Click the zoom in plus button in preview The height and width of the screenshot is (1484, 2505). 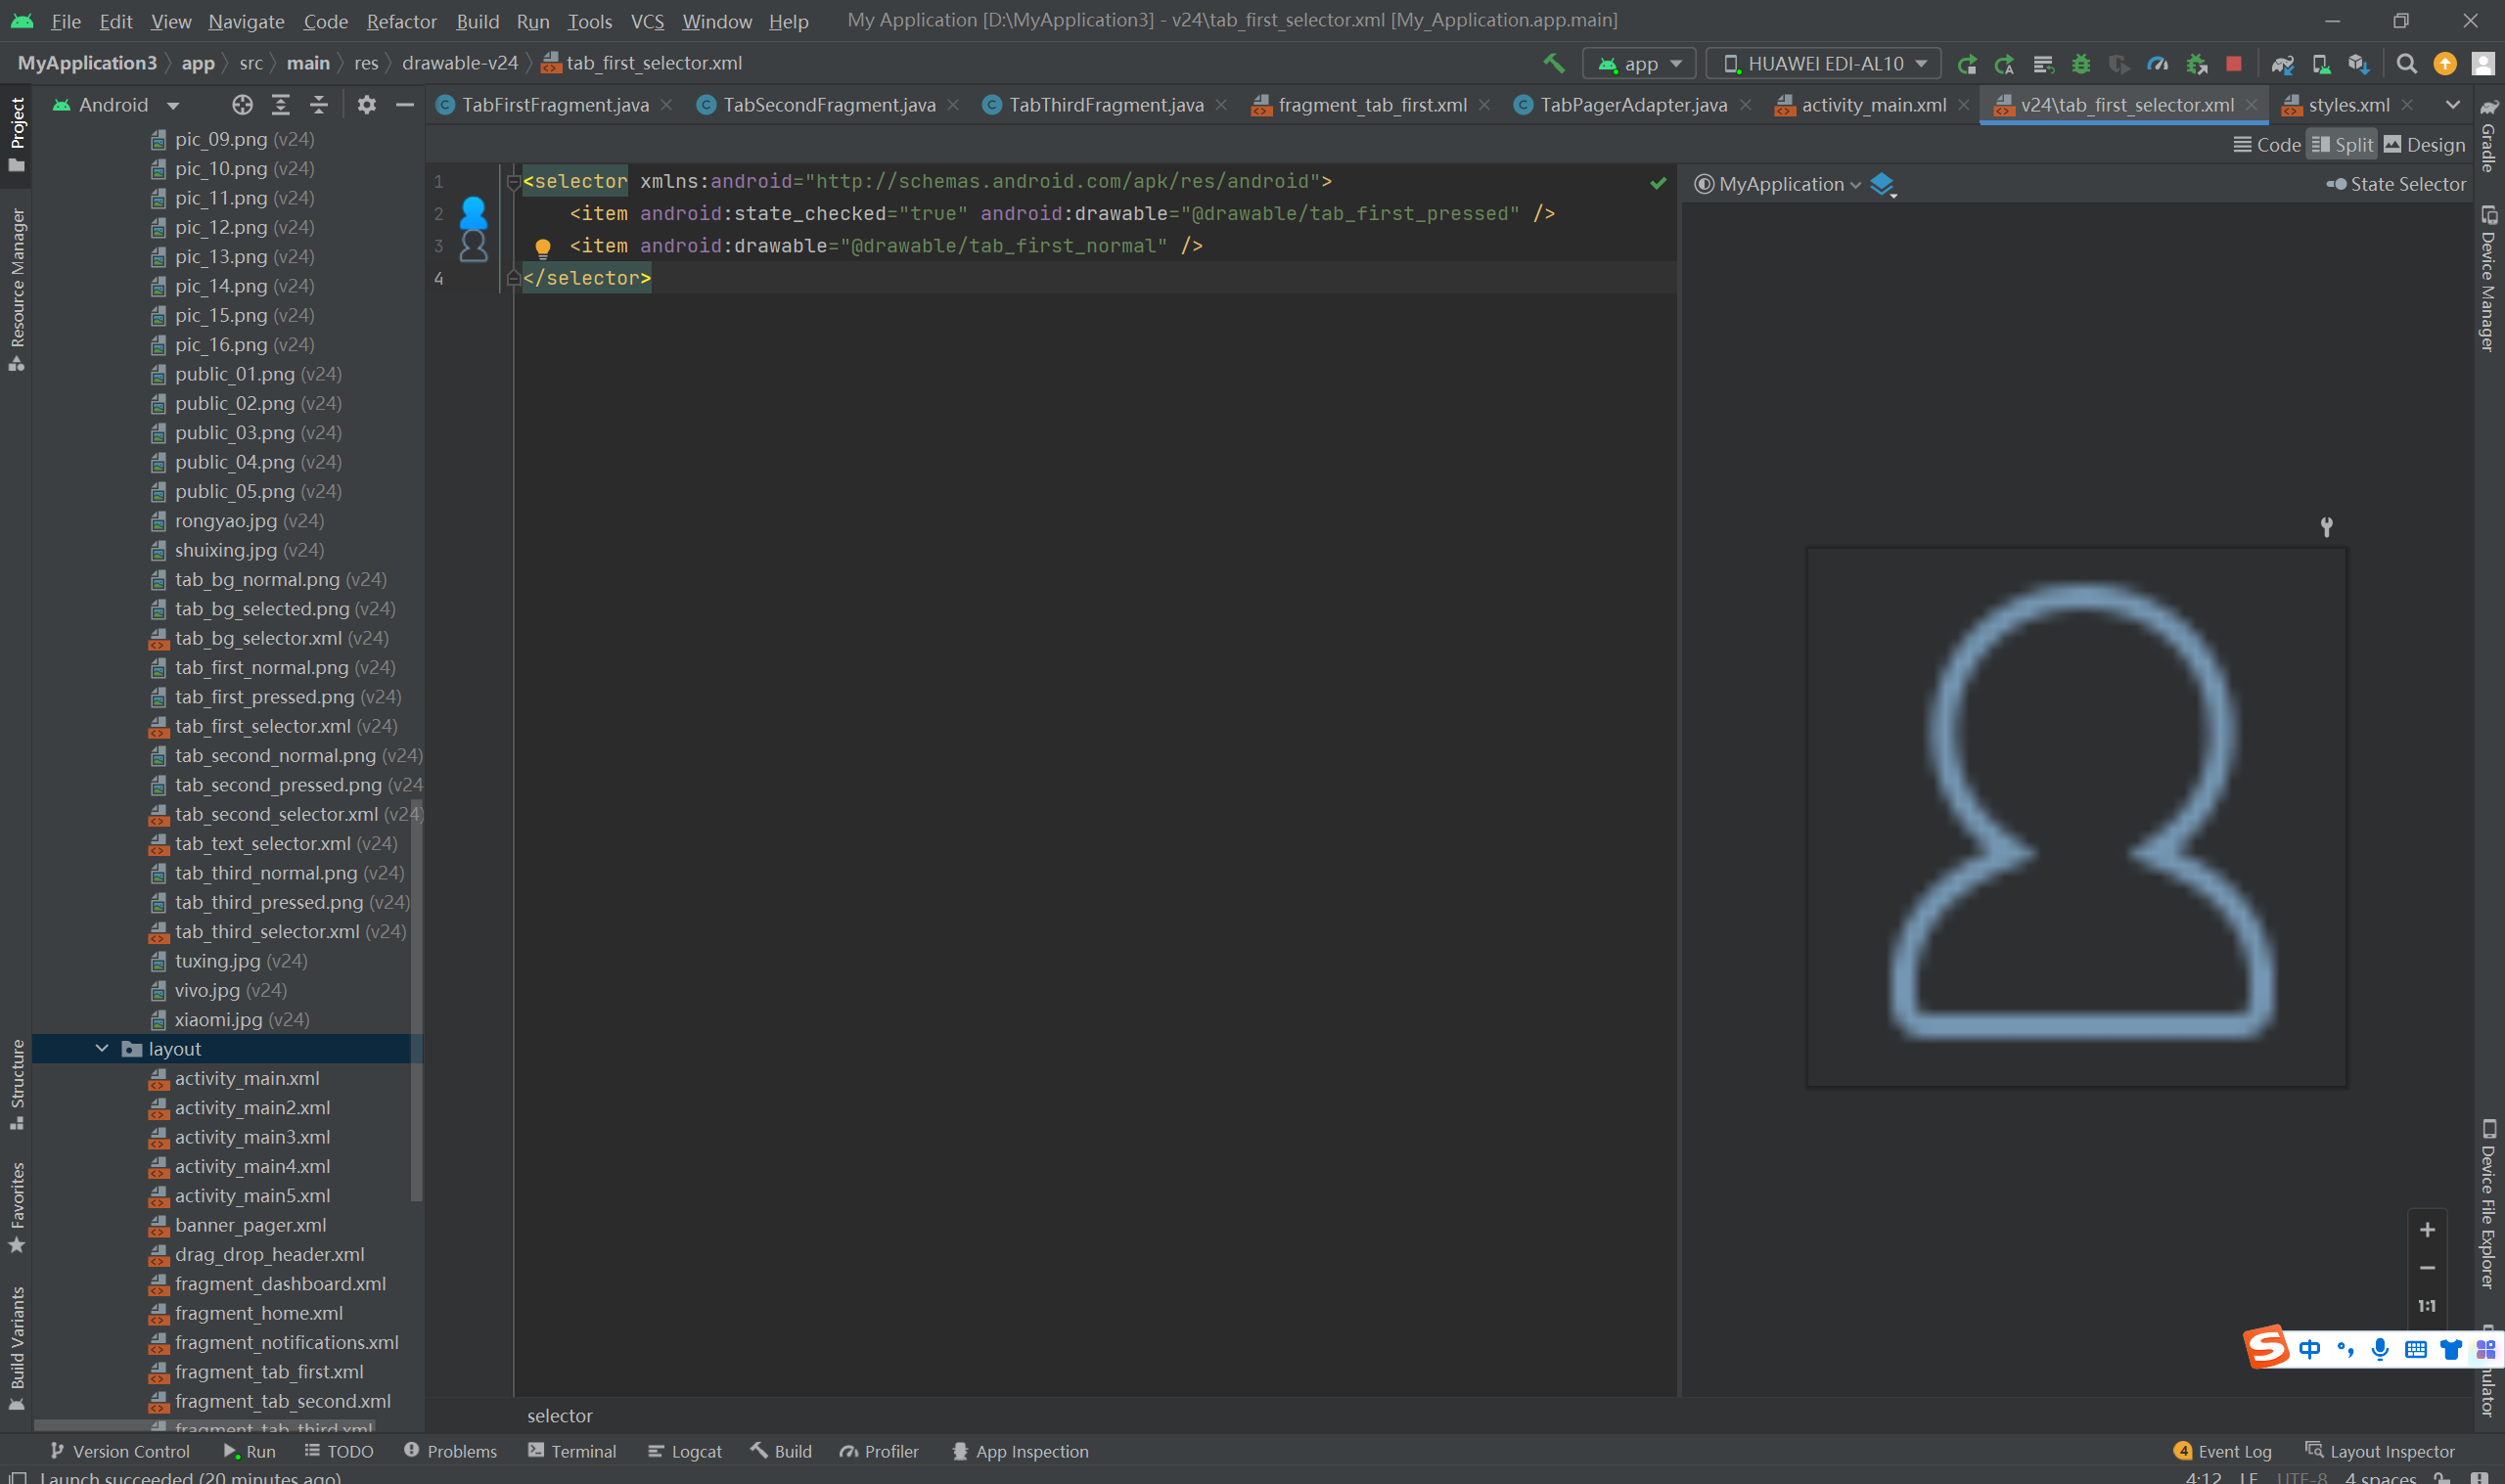(2427, 1229)
